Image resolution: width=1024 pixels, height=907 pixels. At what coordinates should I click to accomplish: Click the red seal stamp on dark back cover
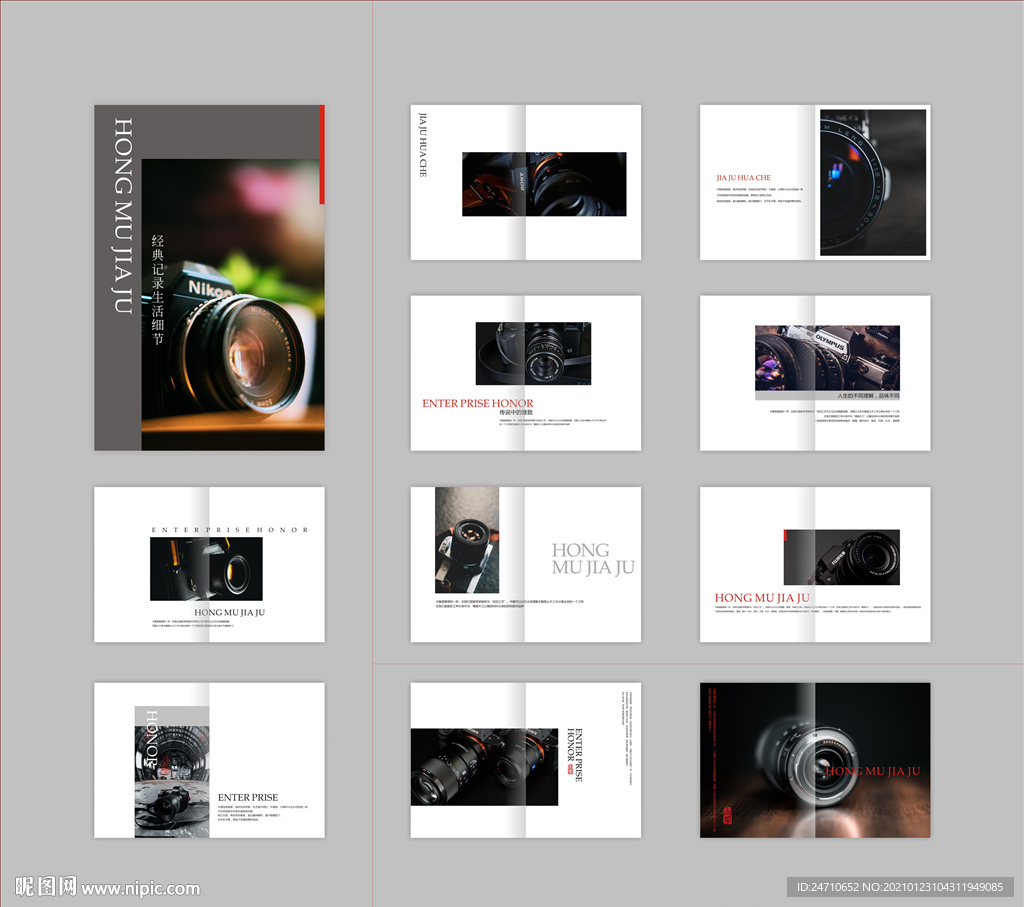tap(727, 813)
